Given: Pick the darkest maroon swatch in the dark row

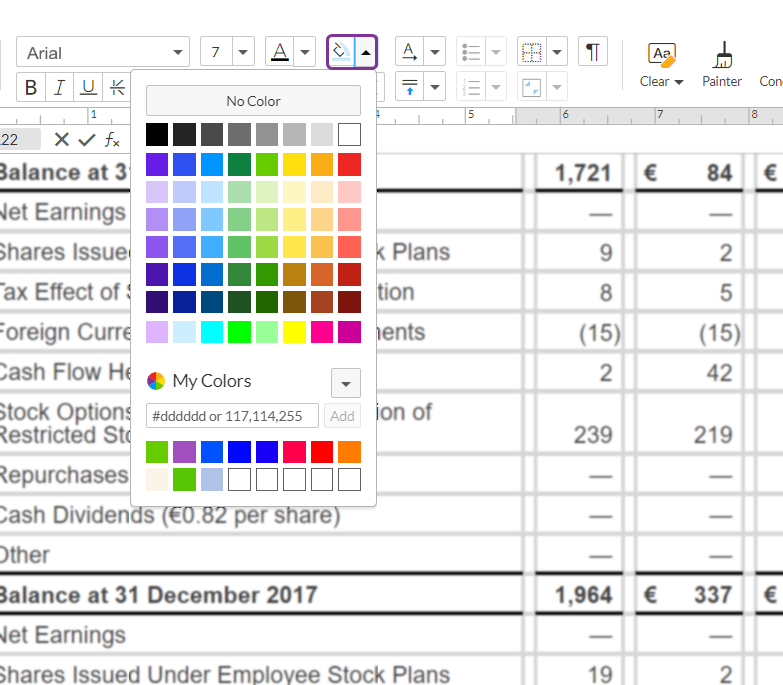Looking at the screenshot, I should 349,302.
